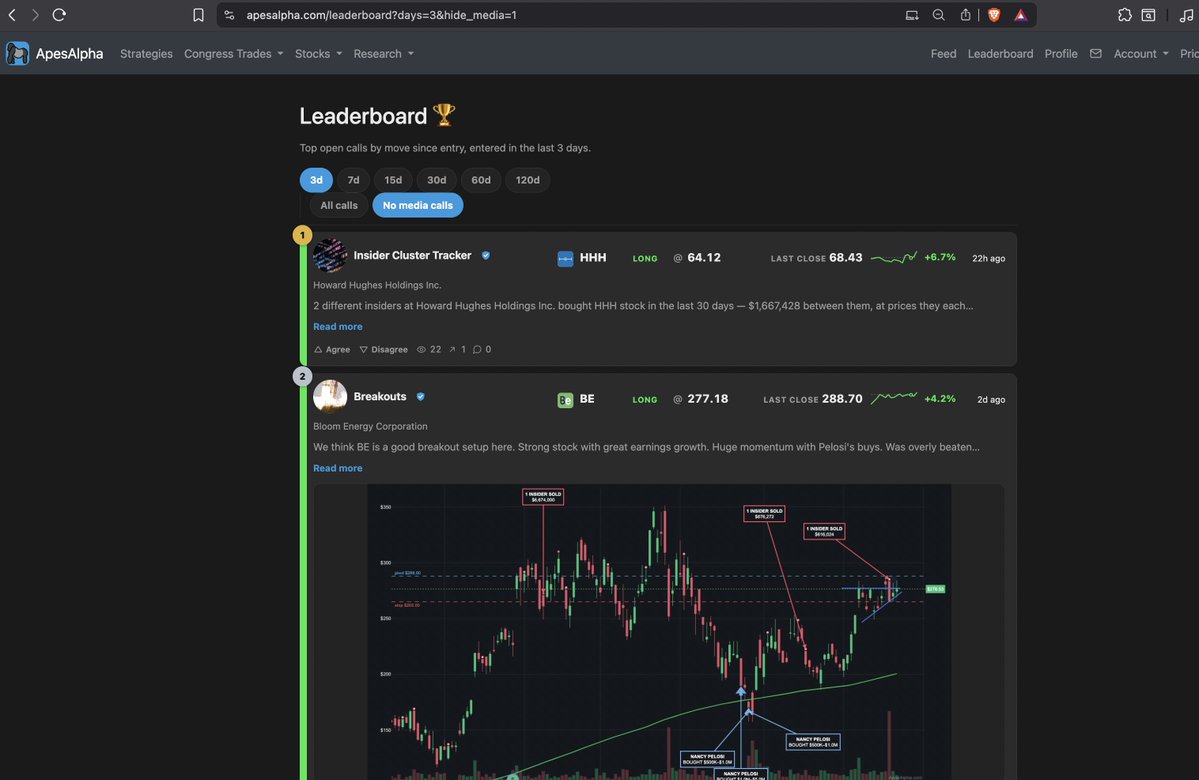The height and width of the screenshot is (780, 1199).
Task: Open browser extensions puzzle icon
Action: pos(1124,15)
